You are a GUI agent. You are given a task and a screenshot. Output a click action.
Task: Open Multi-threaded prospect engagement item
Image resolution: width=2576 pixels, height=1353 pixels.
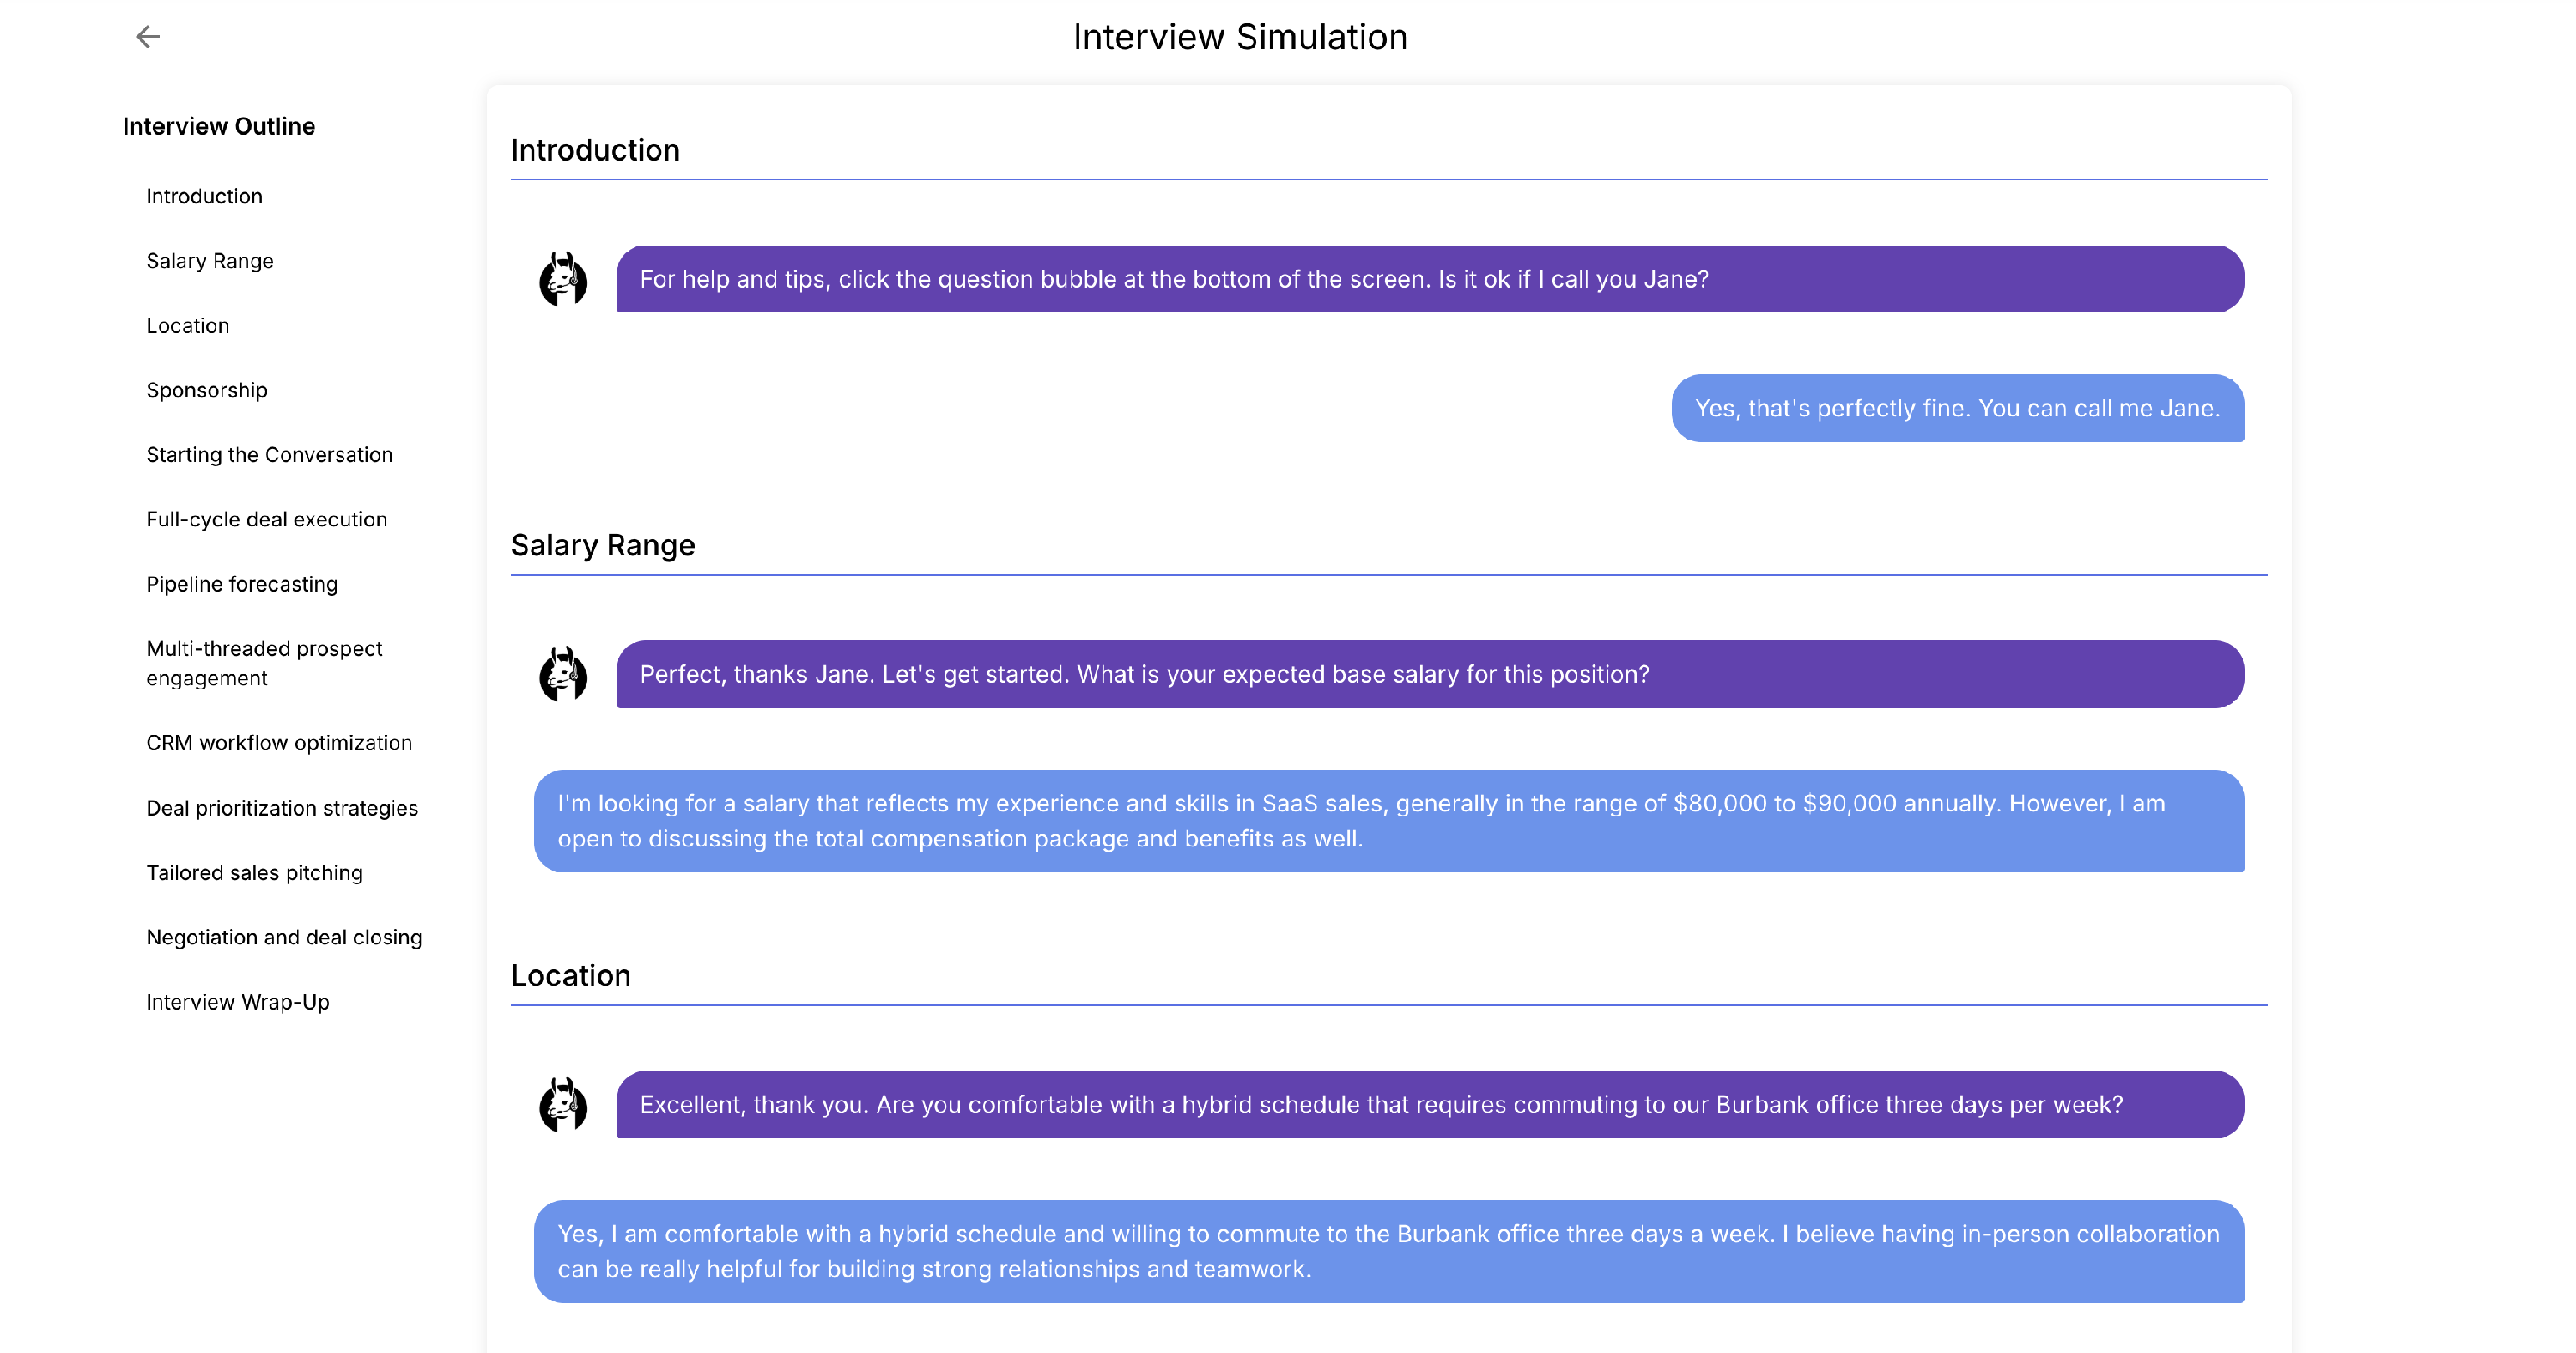[264, 663]
